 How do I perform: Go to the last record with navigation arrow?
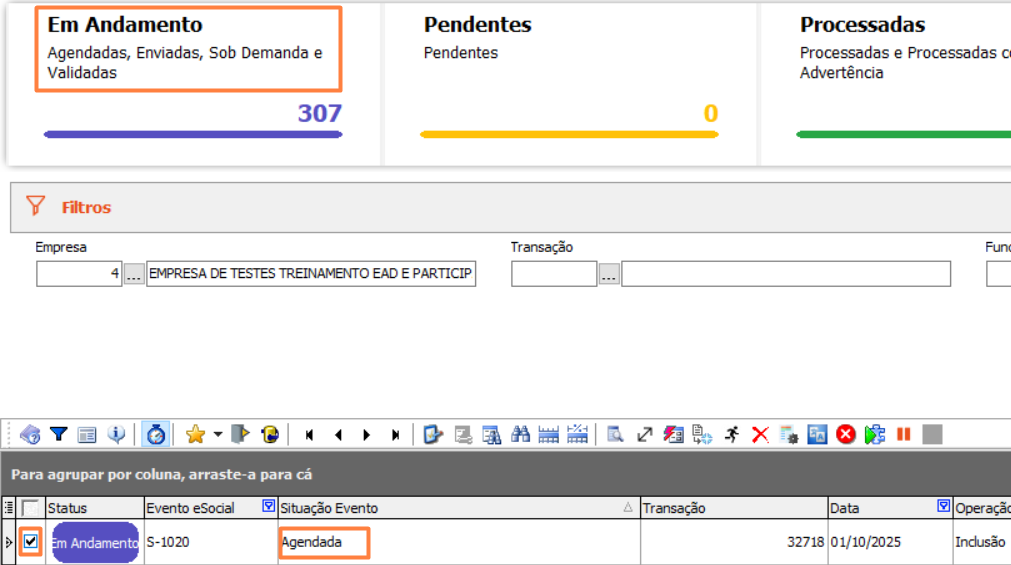(x=396, y=435)
